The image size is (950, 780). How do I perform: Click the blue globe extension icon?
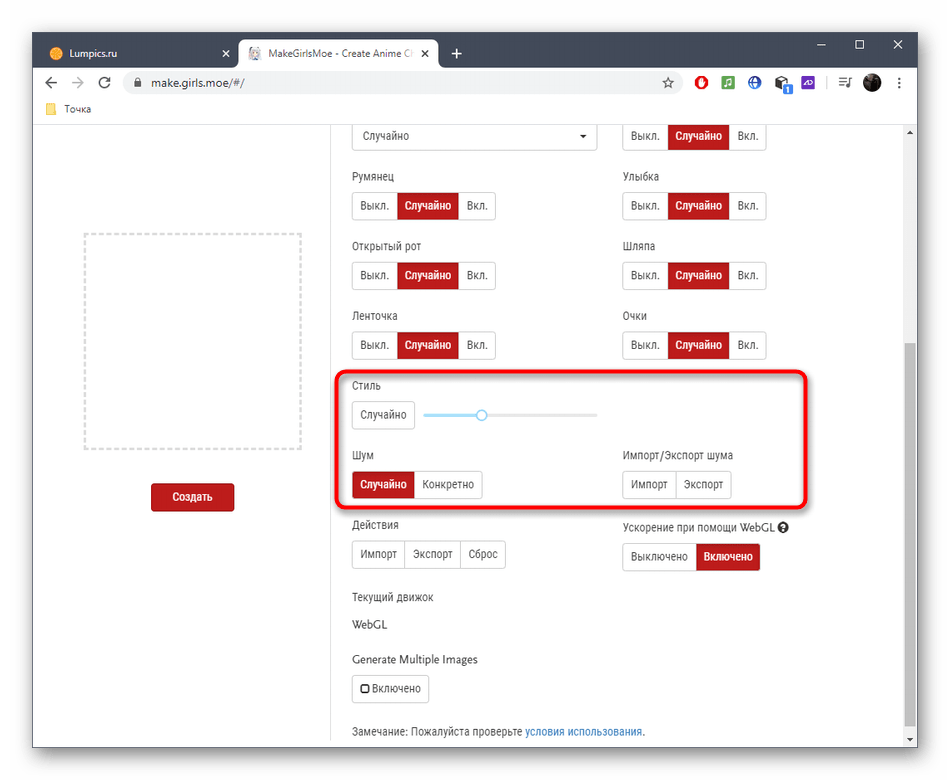tap(755, 83)
